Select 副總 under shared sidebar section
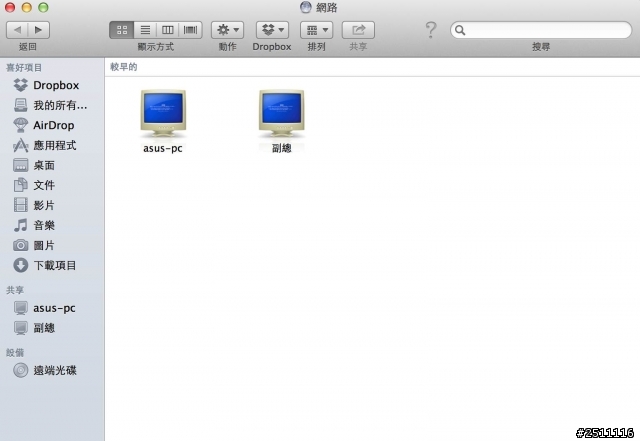Screen dimensions: 640x441 point(52,328)
